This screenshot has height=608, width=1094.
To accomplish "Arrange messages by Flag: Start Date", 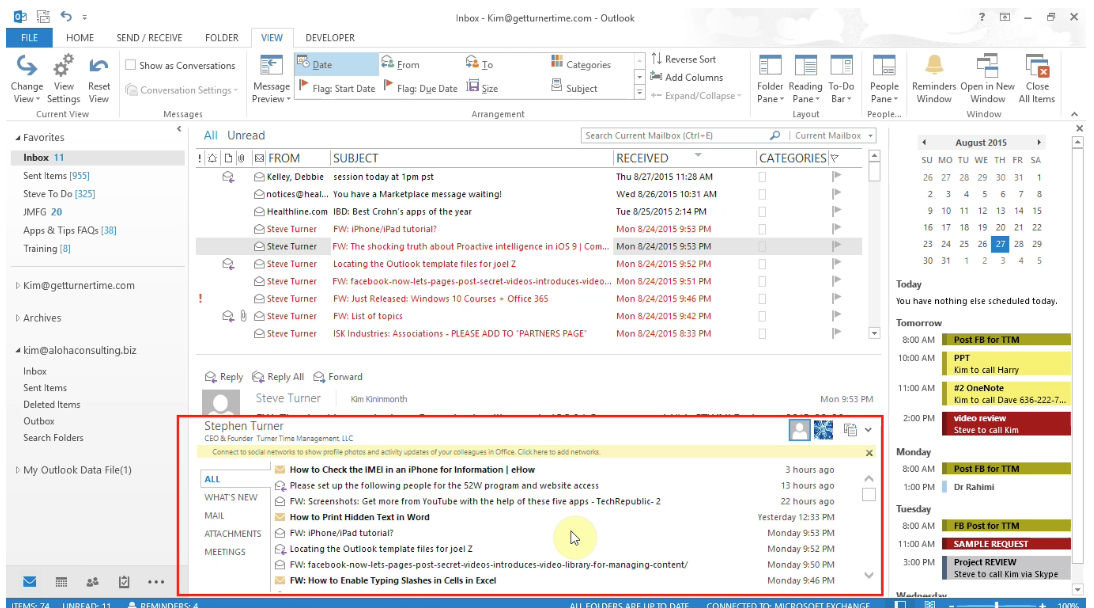I will (x=337, y=88).
